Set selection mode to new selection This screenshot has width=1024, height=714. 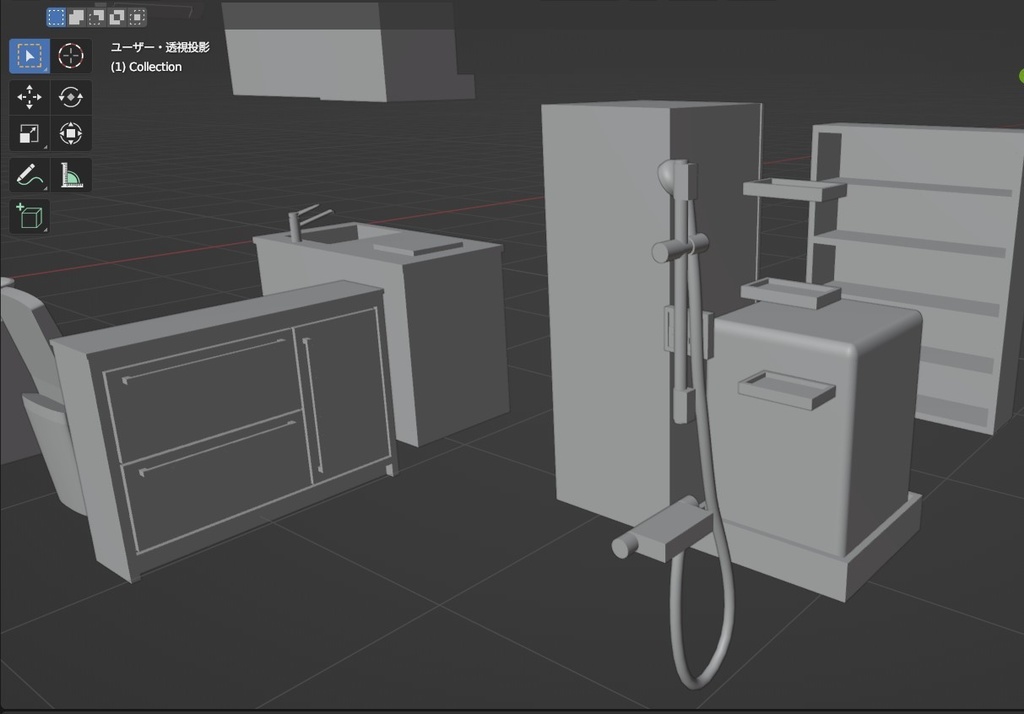[x=56, y=17]
